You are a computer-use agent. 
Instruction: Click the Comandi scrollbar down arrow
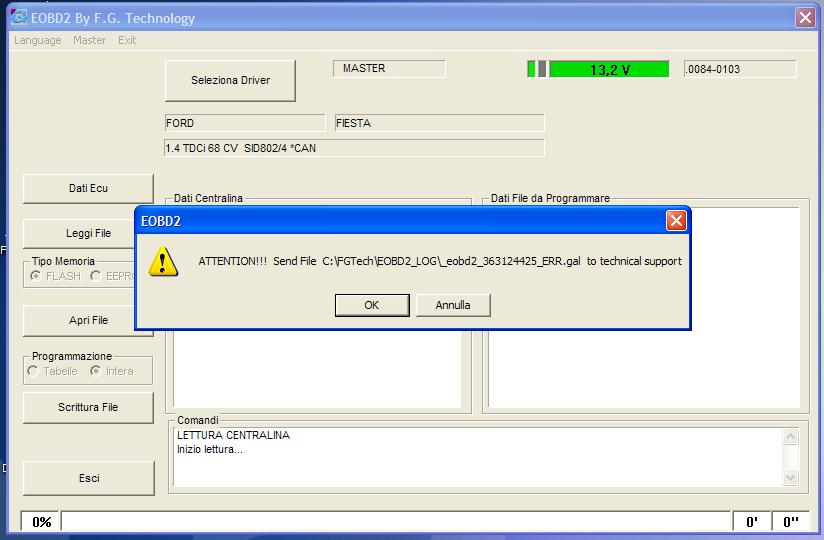pos(790,477)
